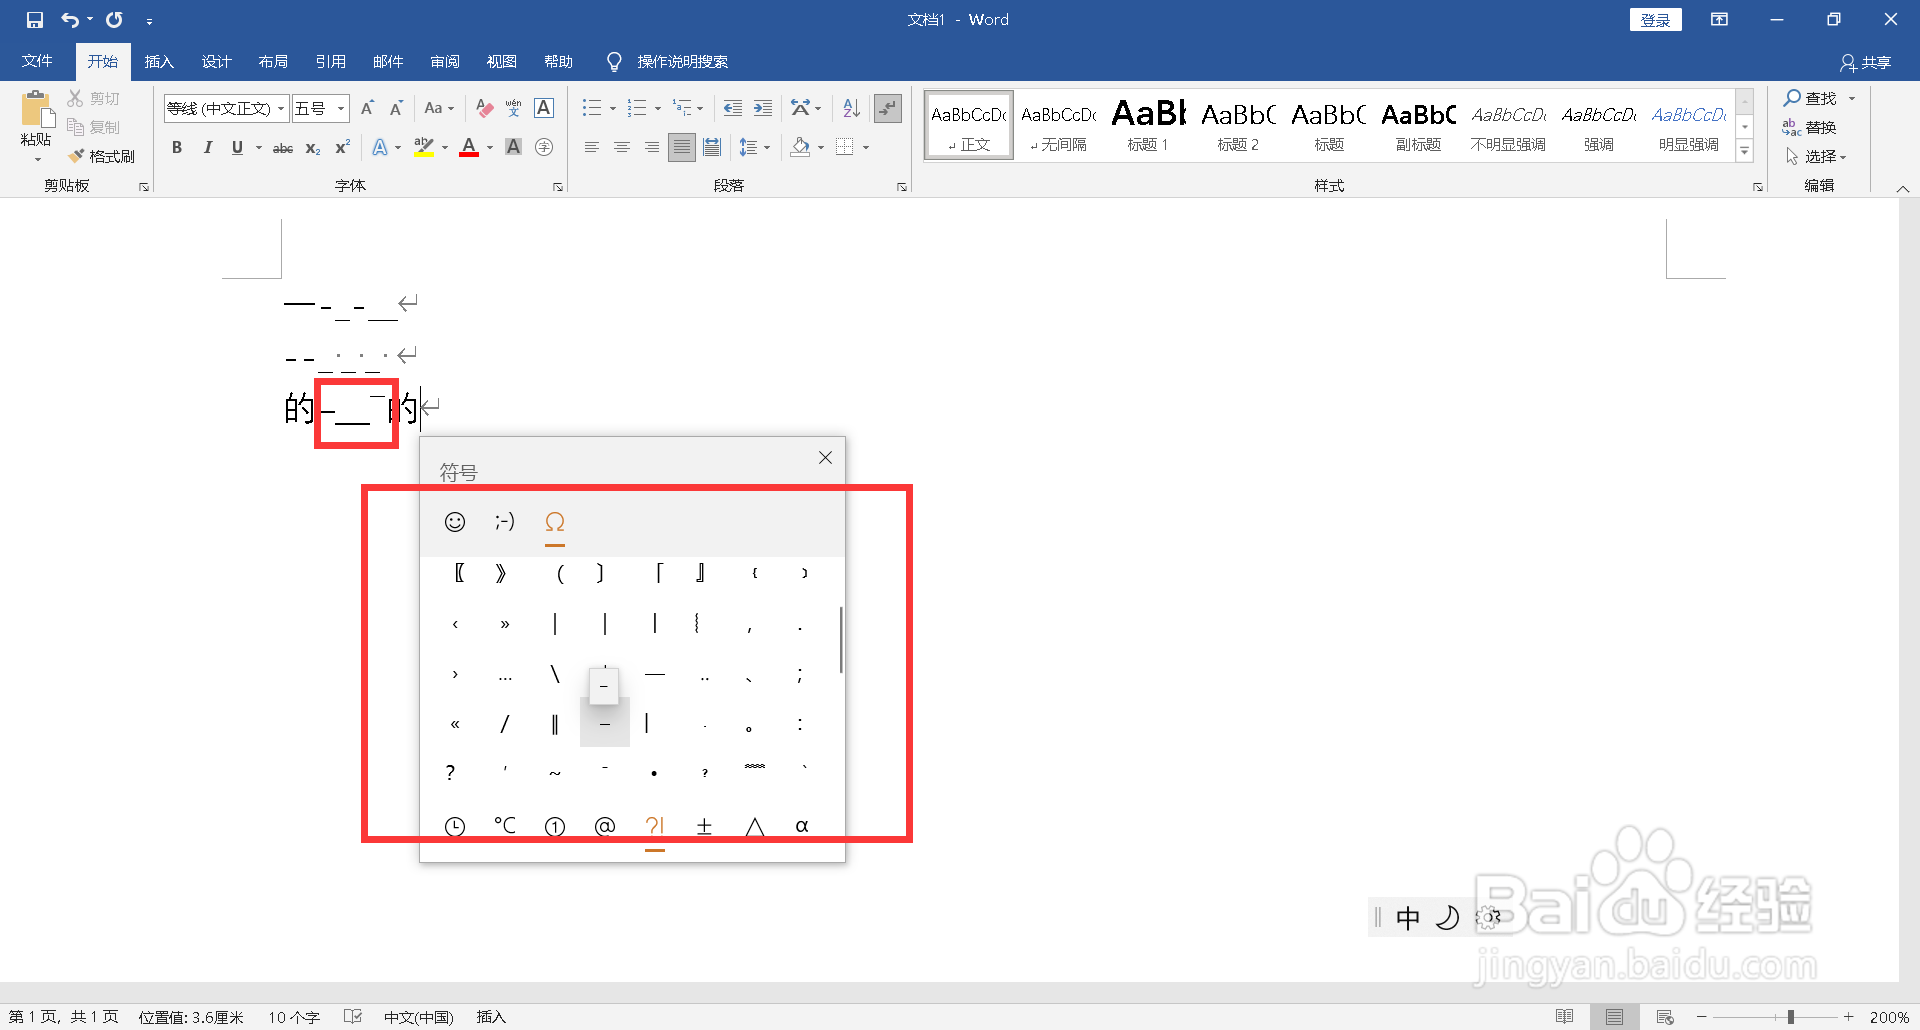
Task: Apply the 标题 1 heading style
Action: (x=1148, y=125)
